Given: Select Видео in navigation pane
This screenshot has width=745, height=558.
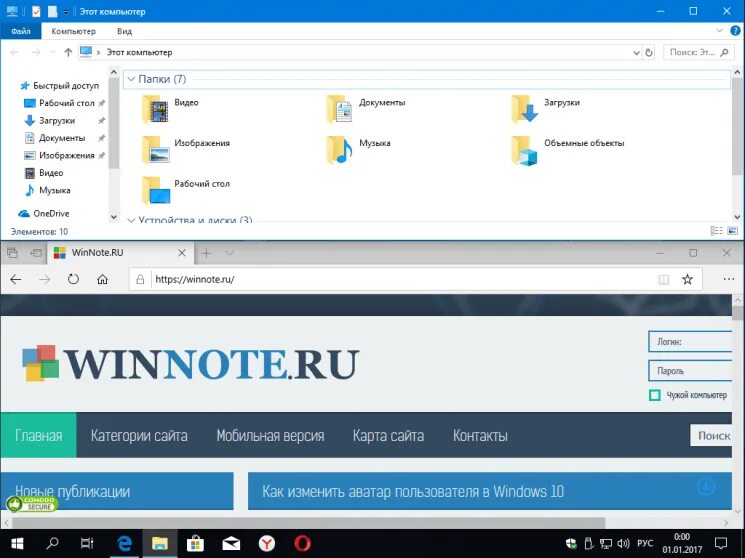Looking at the screenshot, I should pyautogui.click(x=44, y=173).
